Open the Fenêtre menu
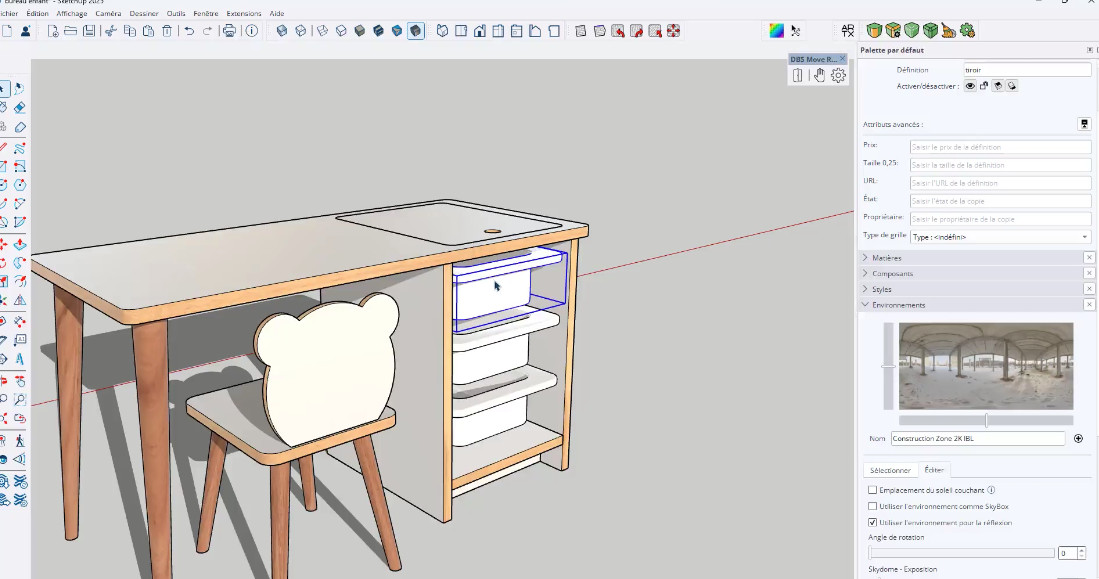1099x579 pixels. 205,13
